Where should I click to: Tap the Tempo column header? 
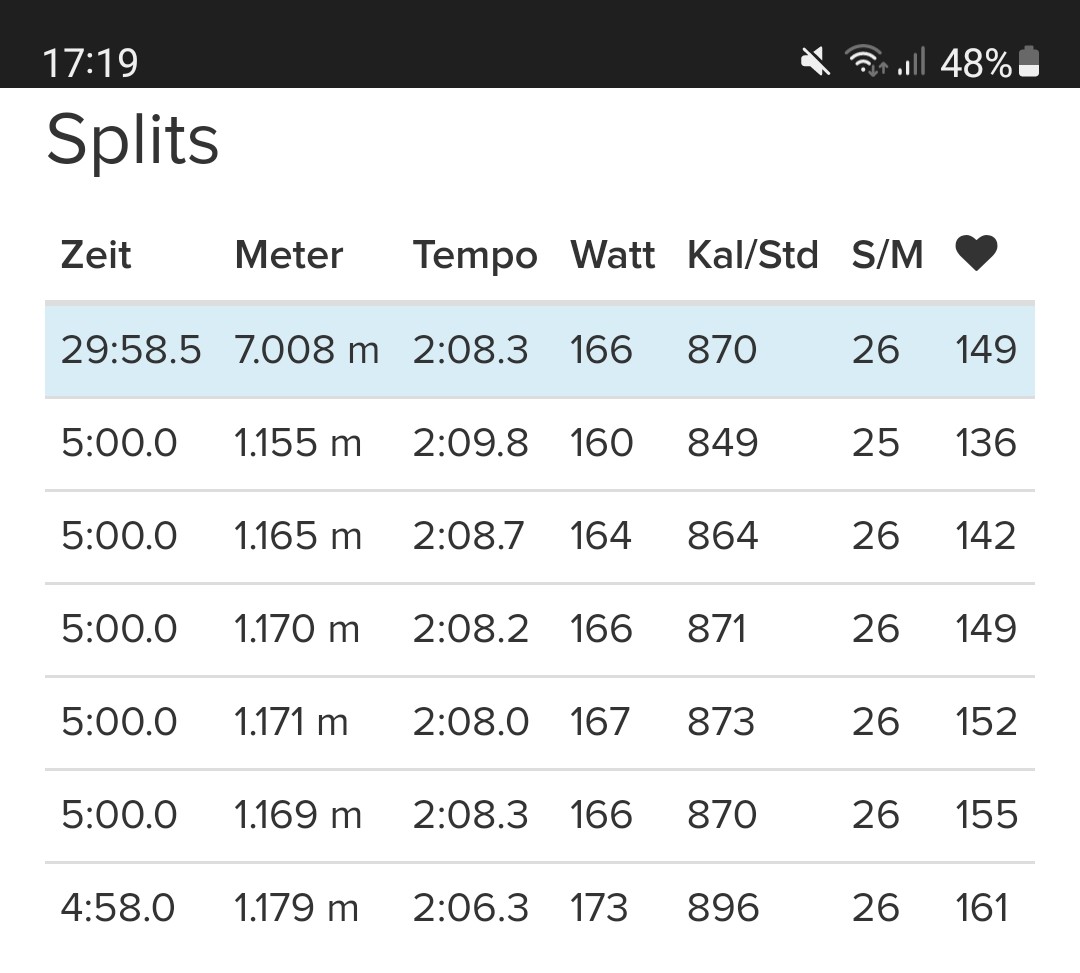click(475, 255)
